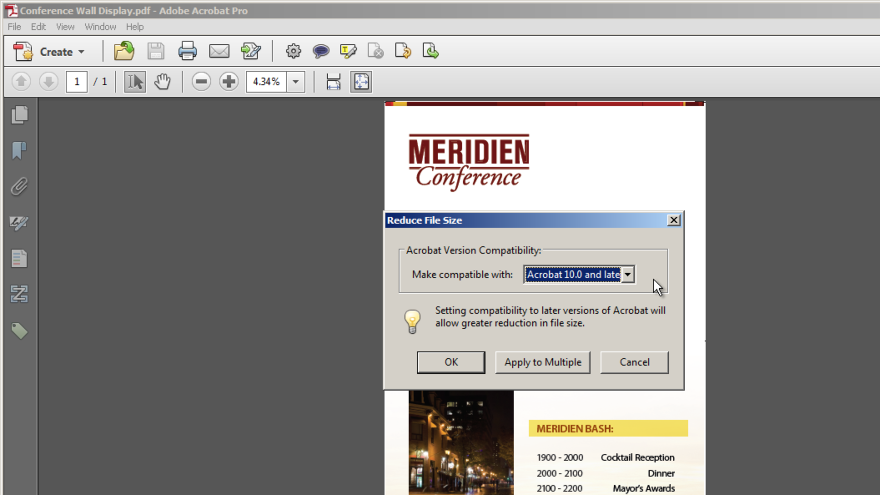The height and width of the screenshot is (495, 880).
Task: Open the File menu
Action: pyautogui.click(x=15, y=26)
